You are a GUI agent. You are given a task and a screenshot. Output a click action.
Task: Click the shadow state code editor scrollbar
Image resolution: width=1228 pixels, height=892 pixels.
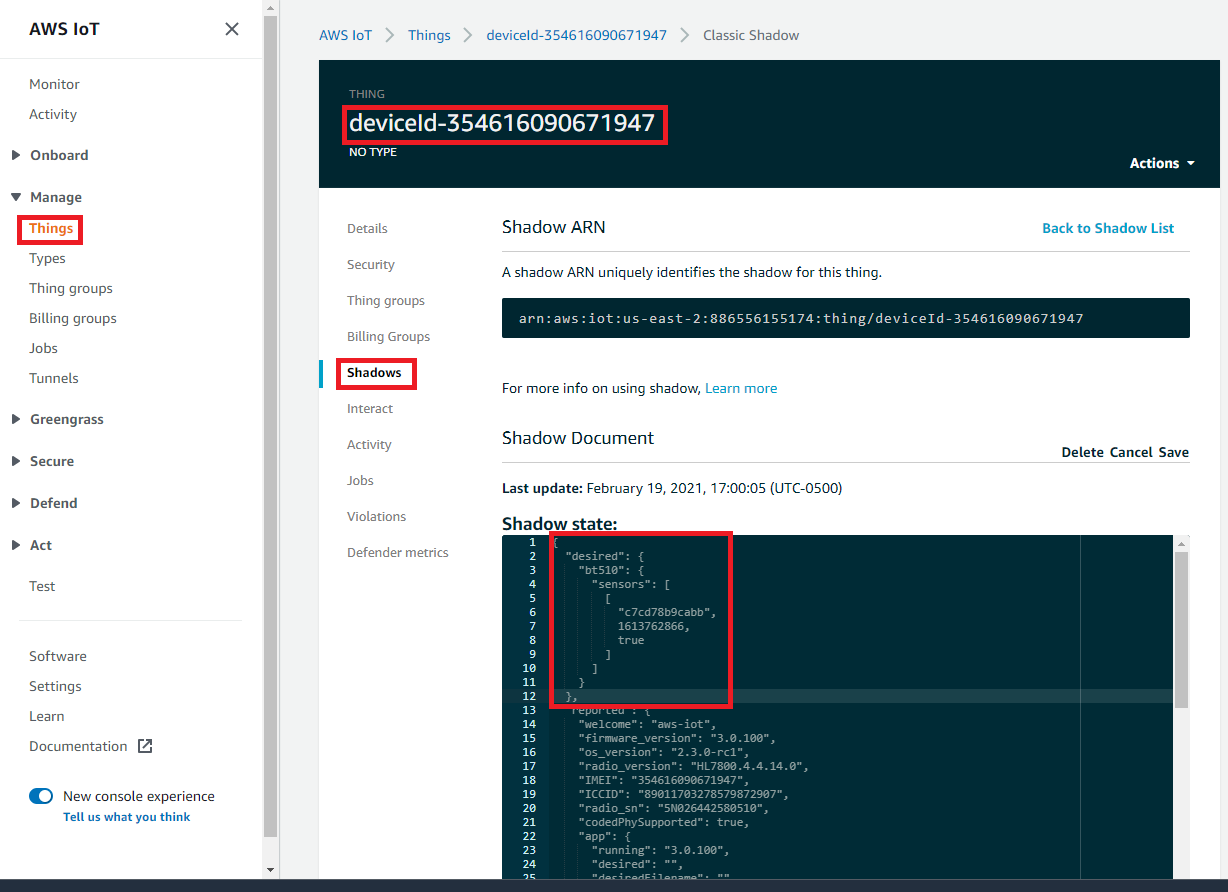click(x=1182, y=629)
